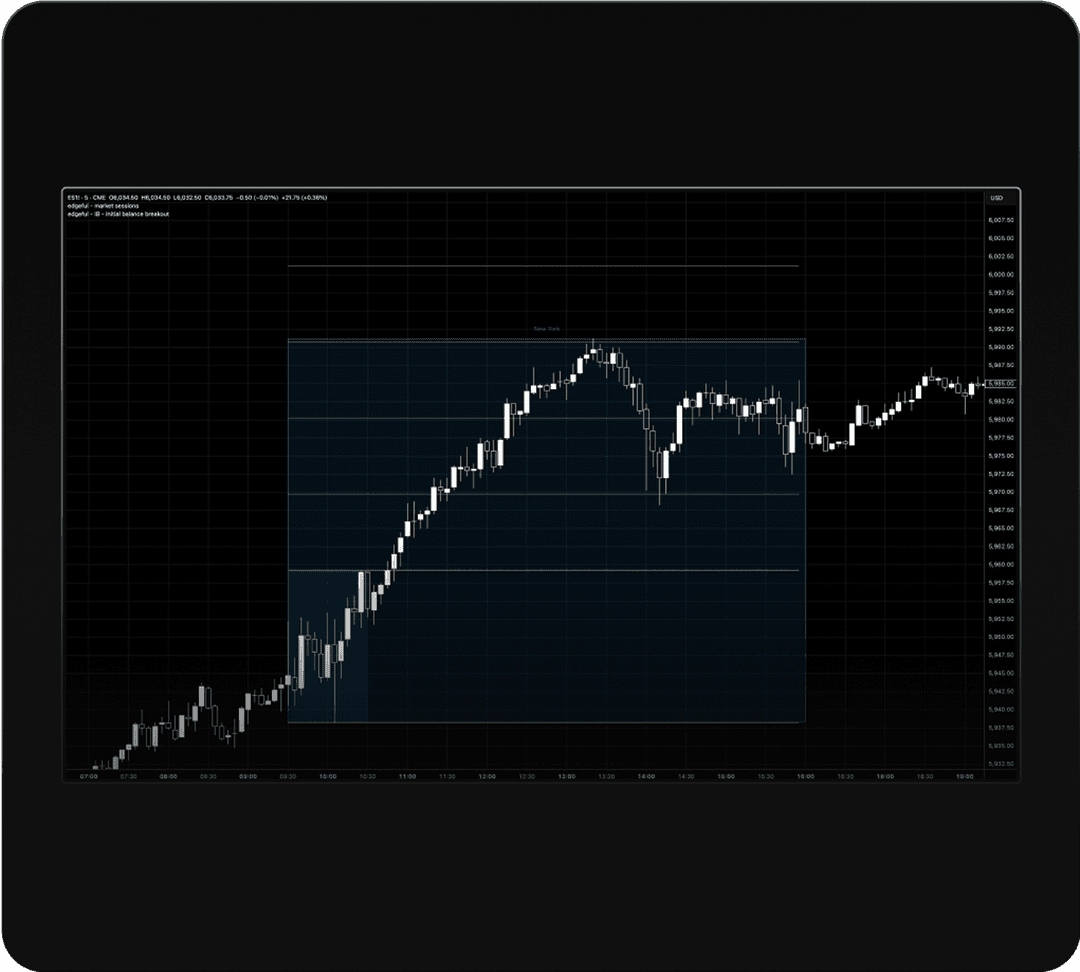This screenshot has width=1080, height=972.
Task: Click the bottom border of the session box
Action: point(546,722)
